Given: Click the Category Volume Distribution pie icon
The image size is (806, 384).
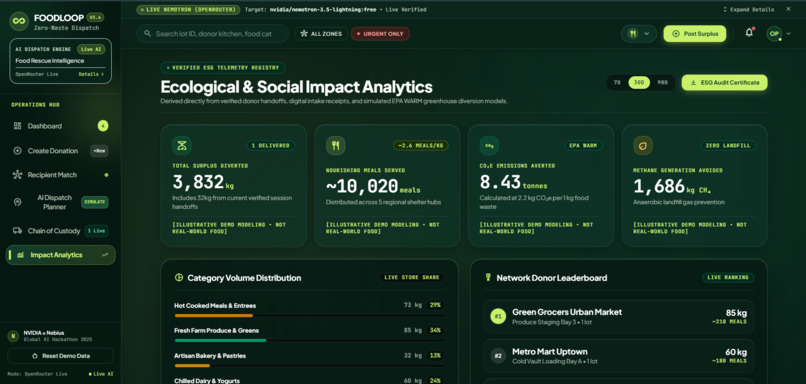Looking at the screenshot, I should point(179,278).
